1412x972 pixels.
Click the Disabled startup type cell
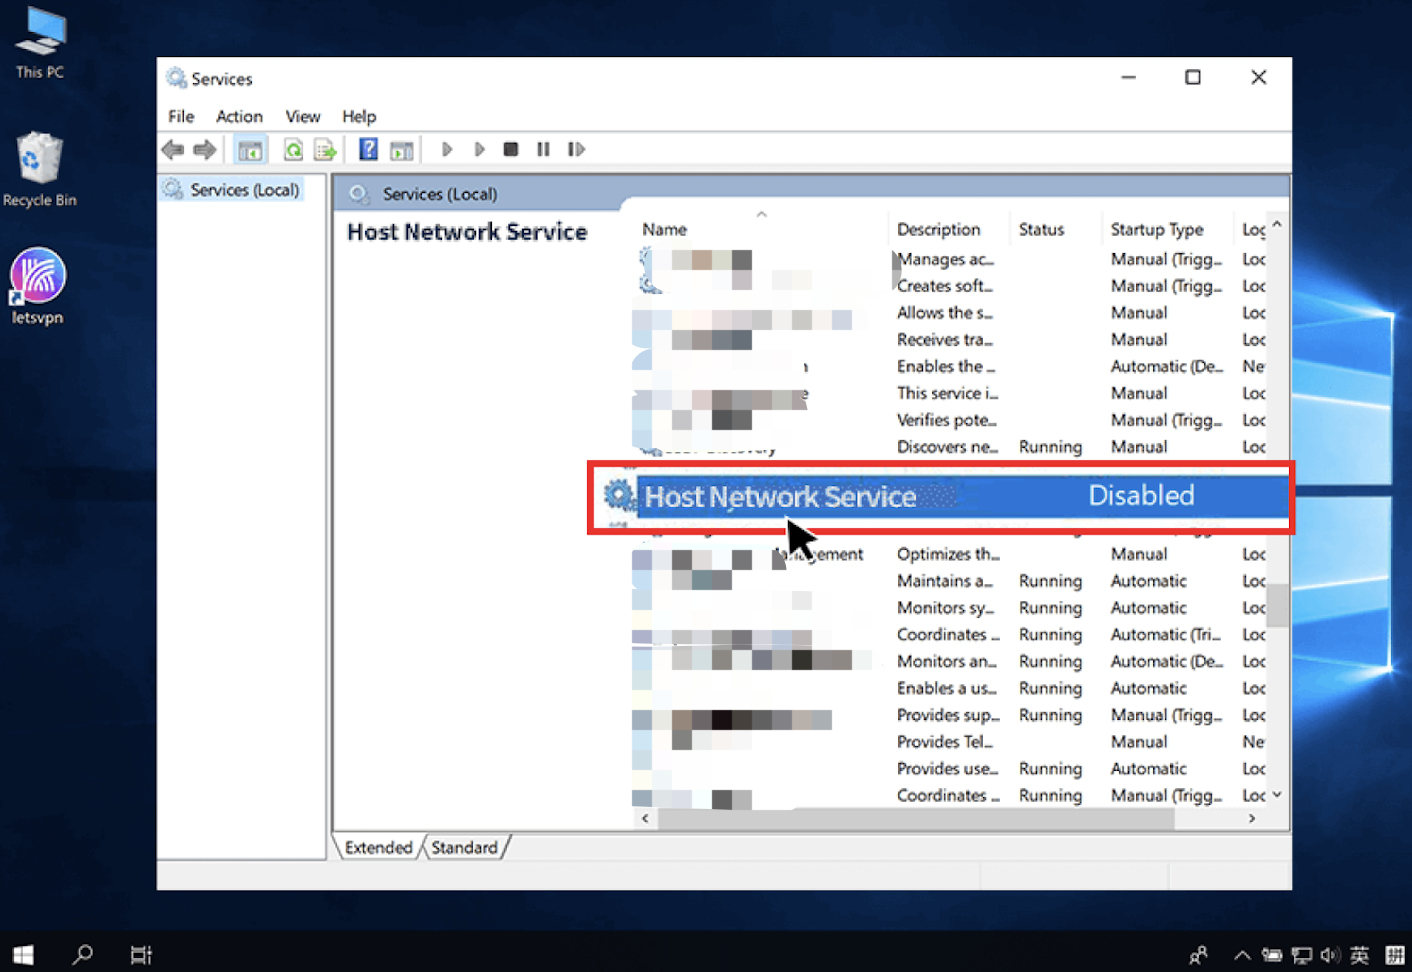coord(1141,496)
